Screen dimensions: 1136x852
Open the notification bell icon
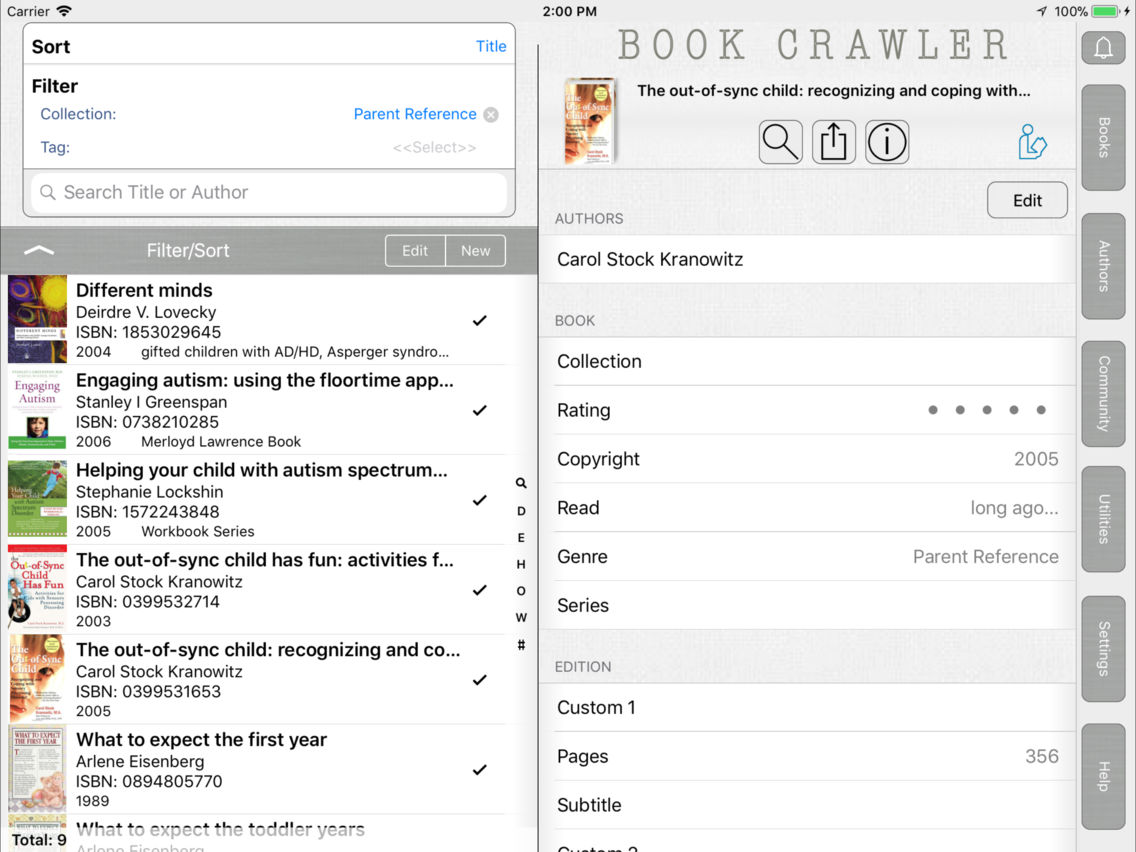(x=1103, y=47)
